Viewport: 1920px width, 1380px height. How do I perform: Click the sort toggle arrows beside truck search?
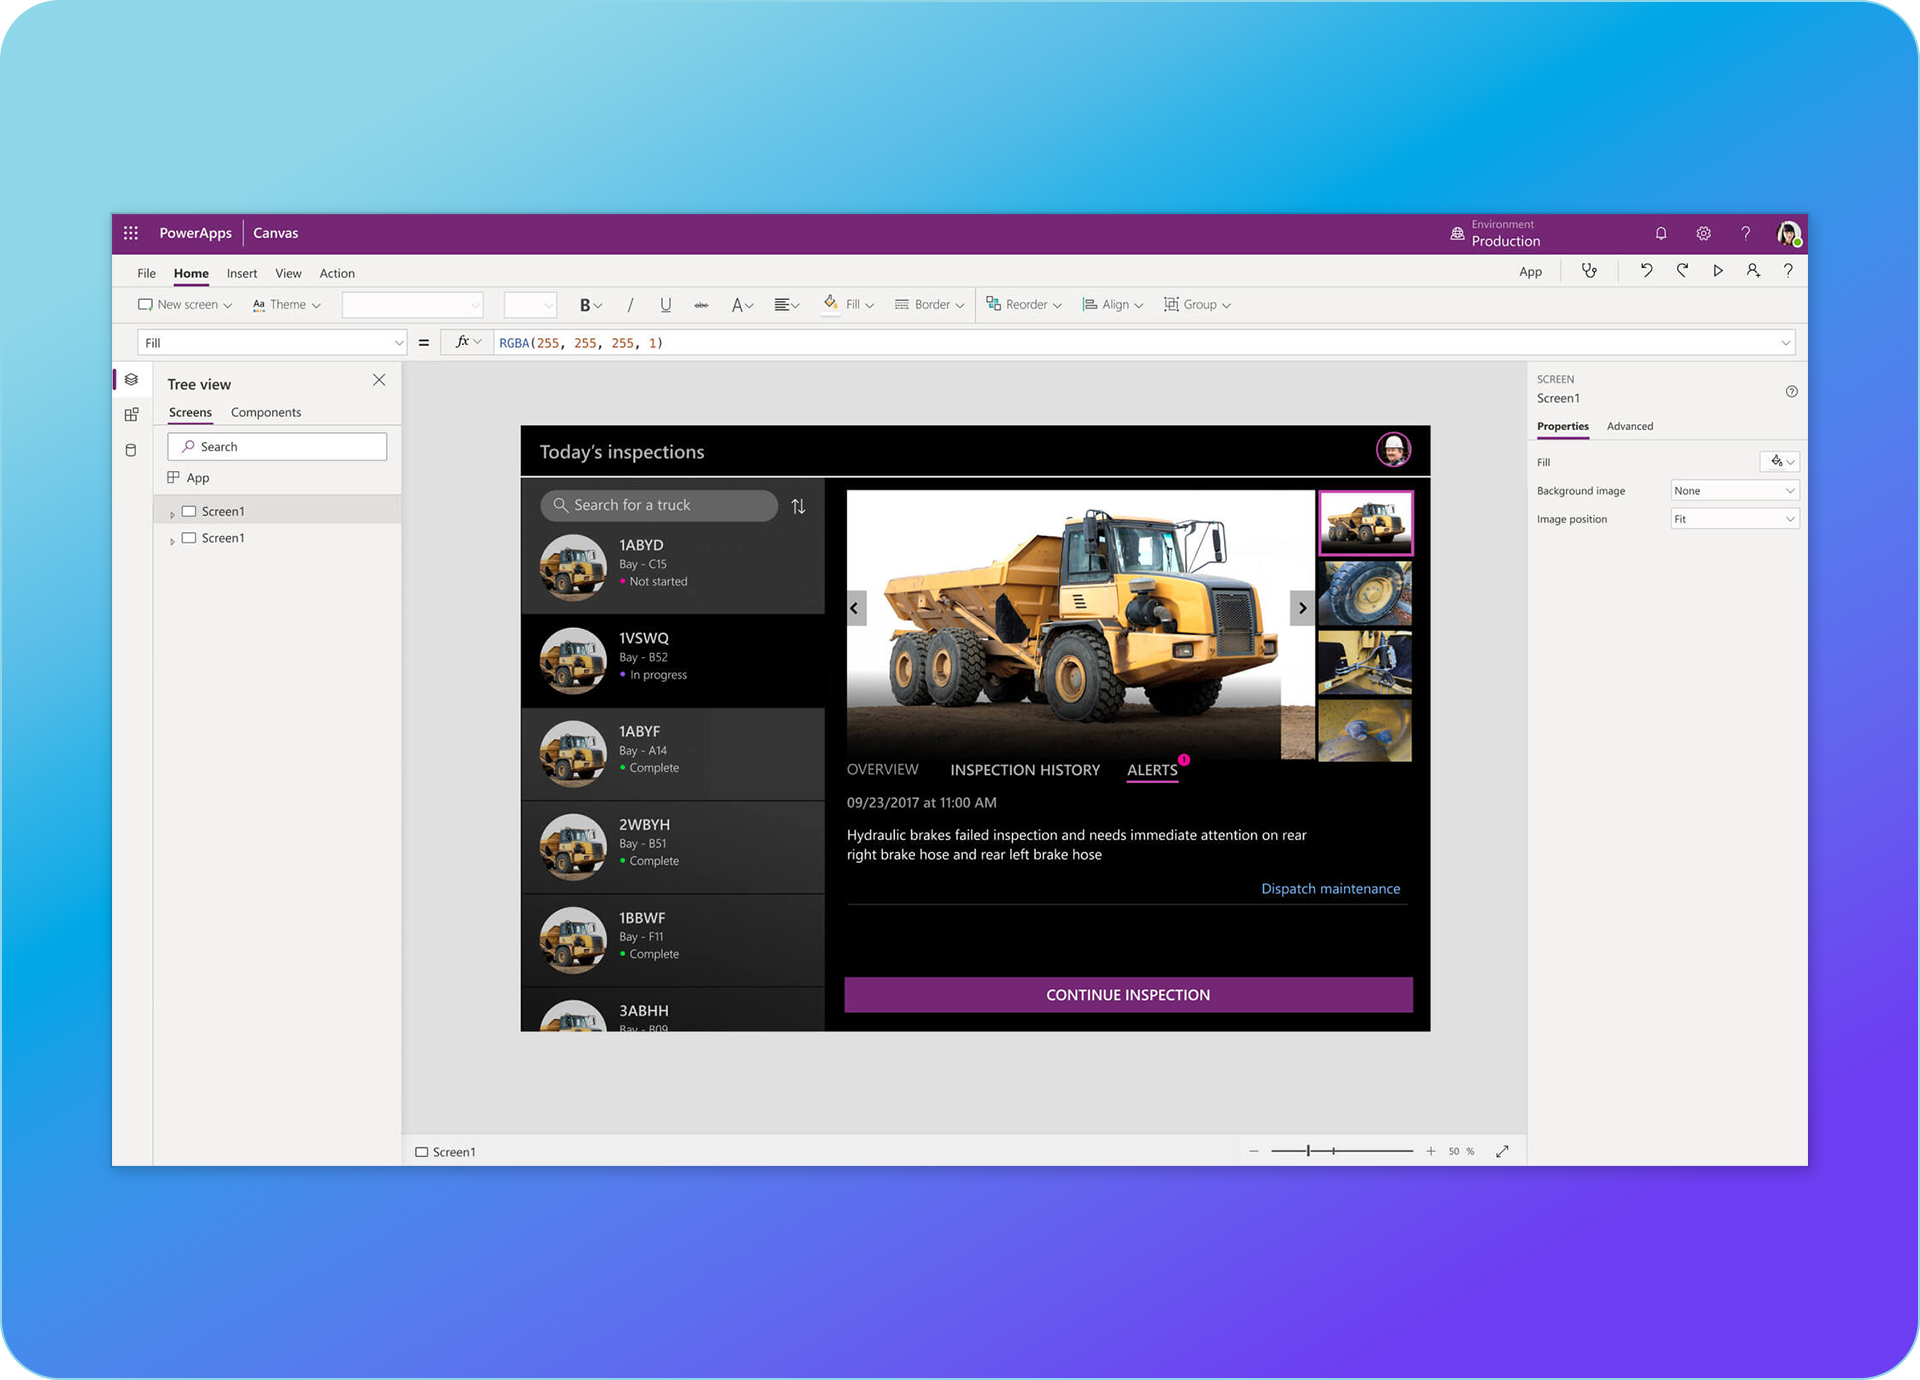click(x=798, y=506)
